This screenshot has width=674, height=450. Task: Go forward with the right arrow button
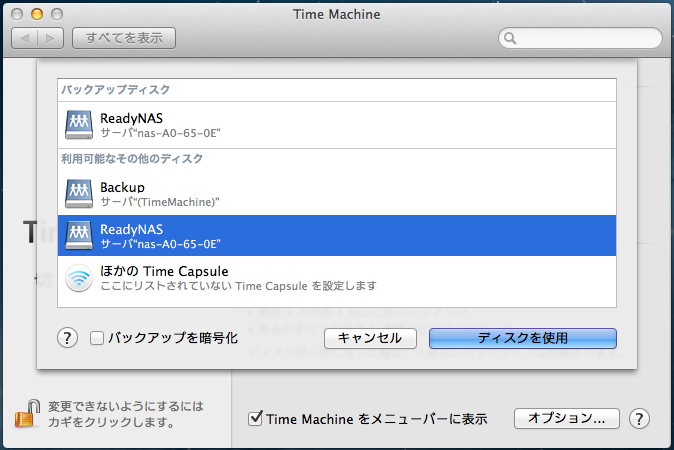click(x=51, y=38)
